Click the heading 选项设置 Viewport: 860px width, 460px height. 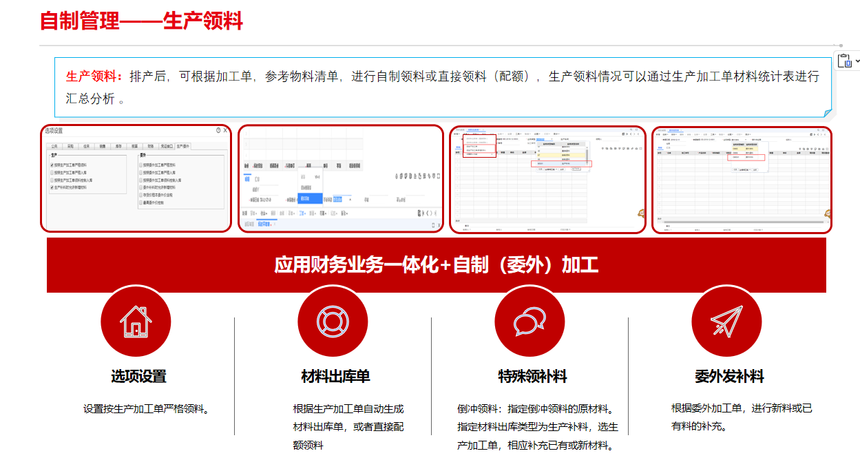[138, 377]
